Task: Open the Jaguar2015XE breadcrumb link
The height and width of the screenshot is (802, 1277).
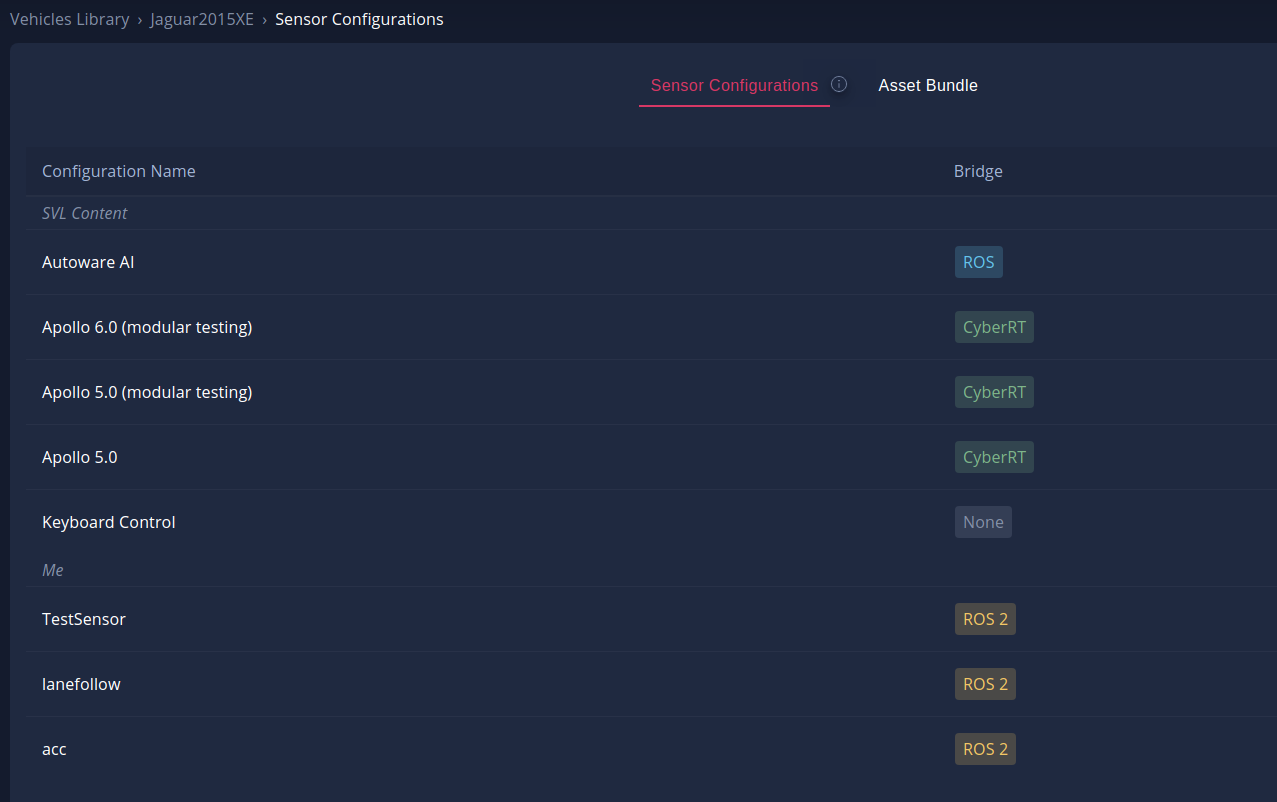Action: pos(202,19)
